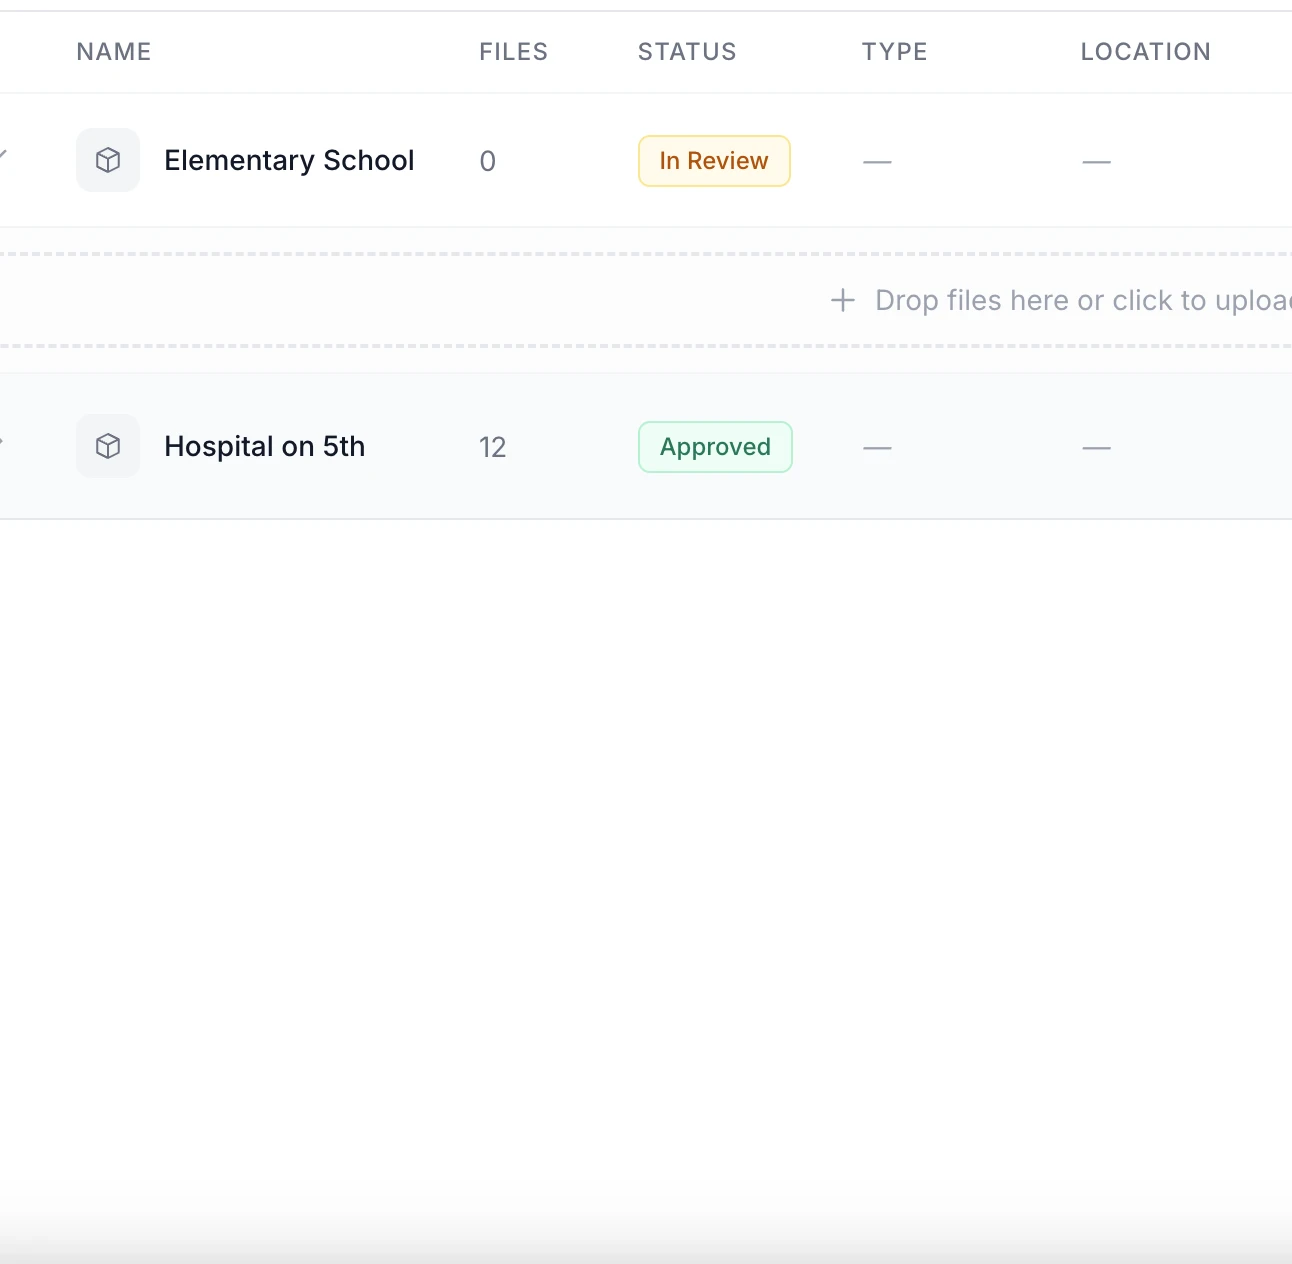This screenshot has width=1292, height=1264.
Task: Sort by the FILES column header
Action: pyautogui.click(x=513, y=51)
